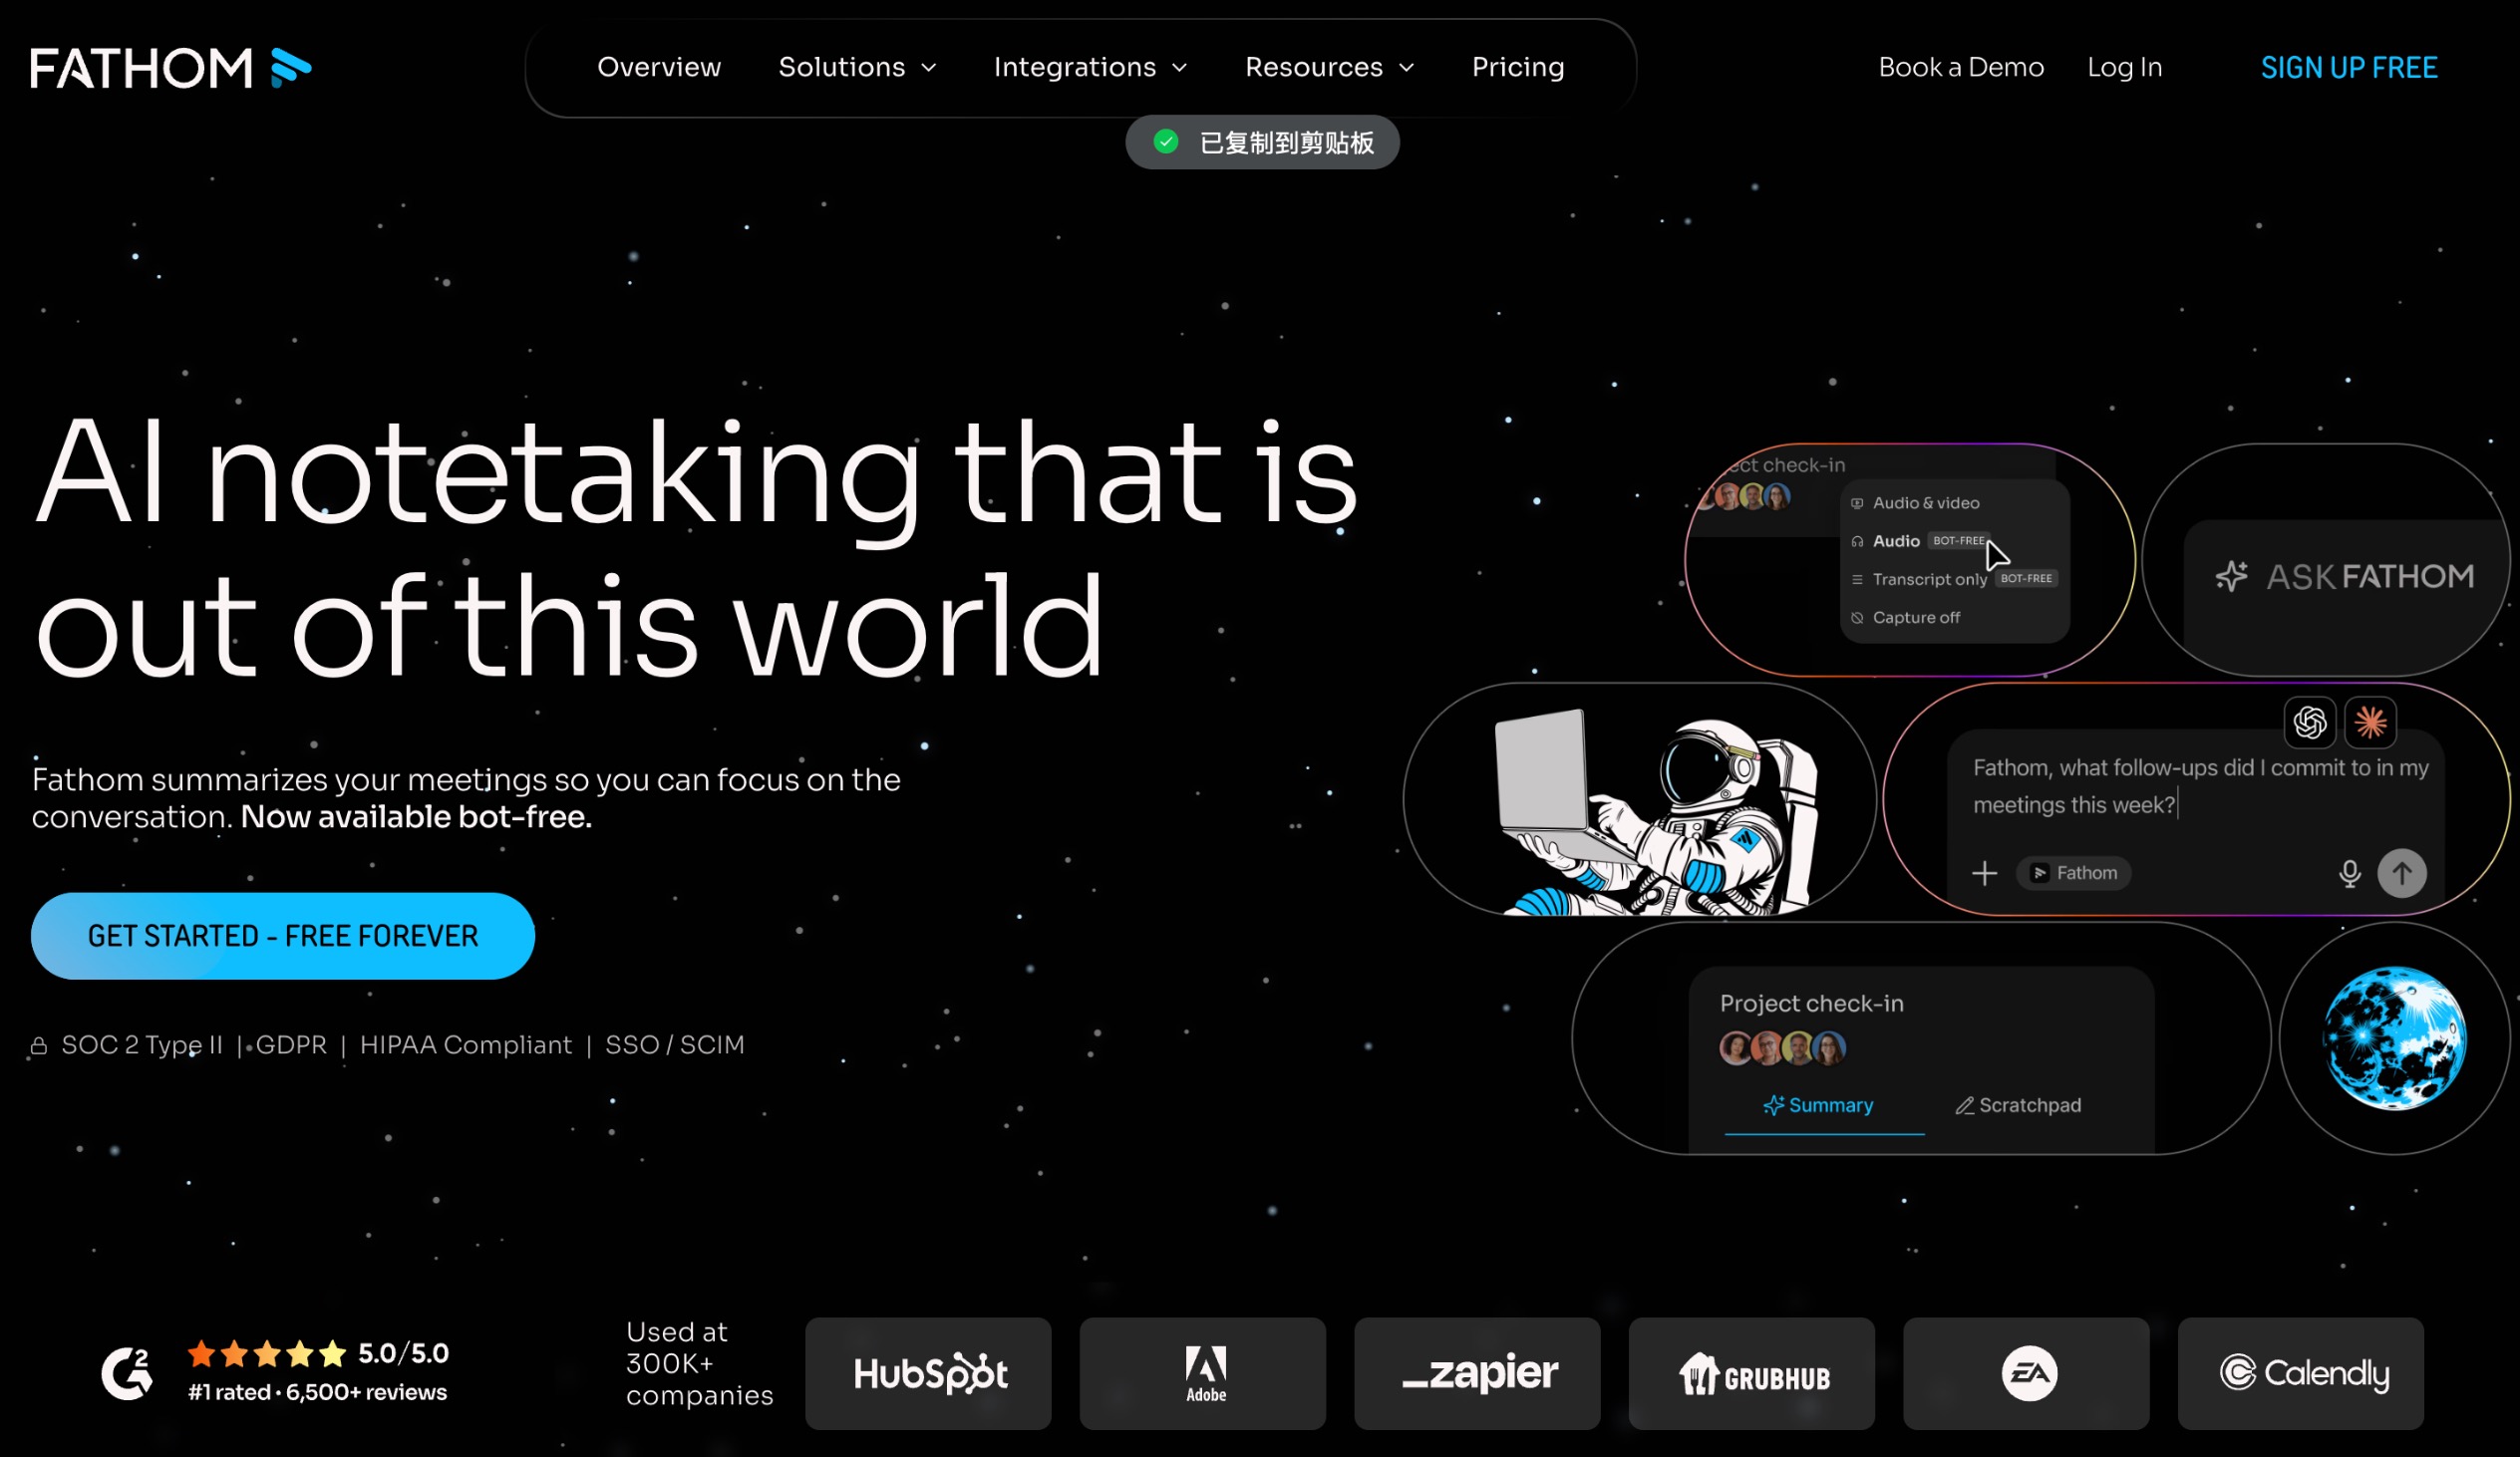Image resolution: width=2520 pixels, height=1457 pixels.
Task: Click 'SOC 2 Type II' text
Action: (142, 1045)
